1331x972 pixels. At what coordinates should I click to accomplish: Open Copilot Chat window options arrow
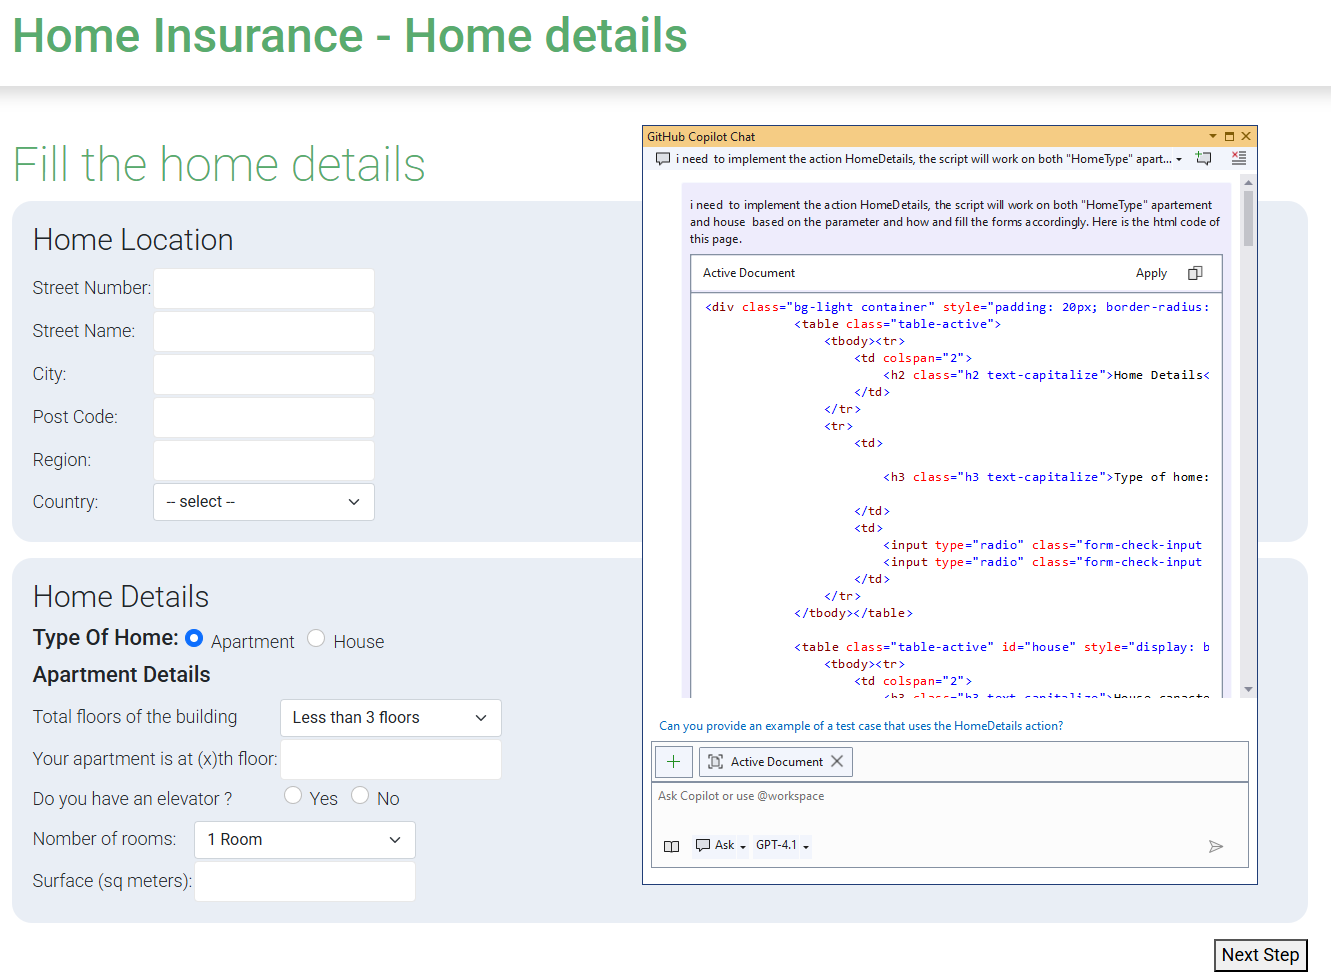1213,137
